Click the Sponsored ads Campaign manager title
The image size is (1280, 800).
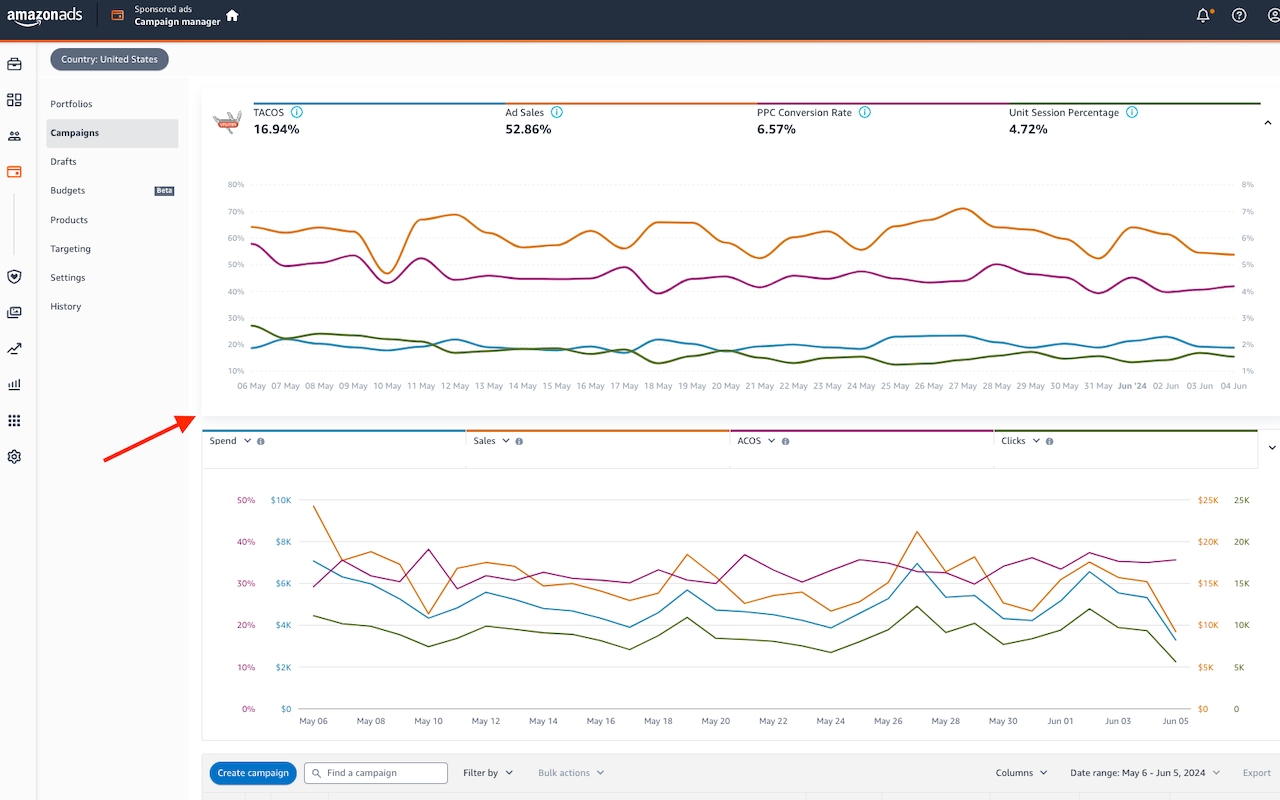click(177, 16)
